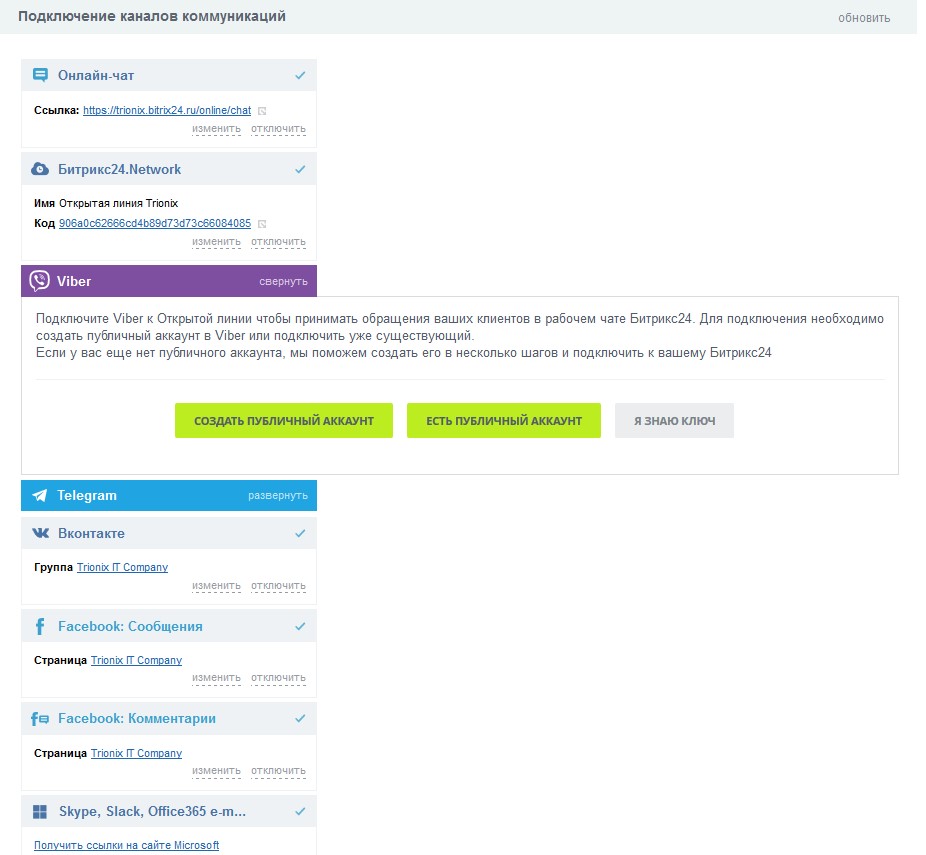Copy the Network code via copy icon
The width and height of the screenshot is (926, 855).
tap(262, 224)
